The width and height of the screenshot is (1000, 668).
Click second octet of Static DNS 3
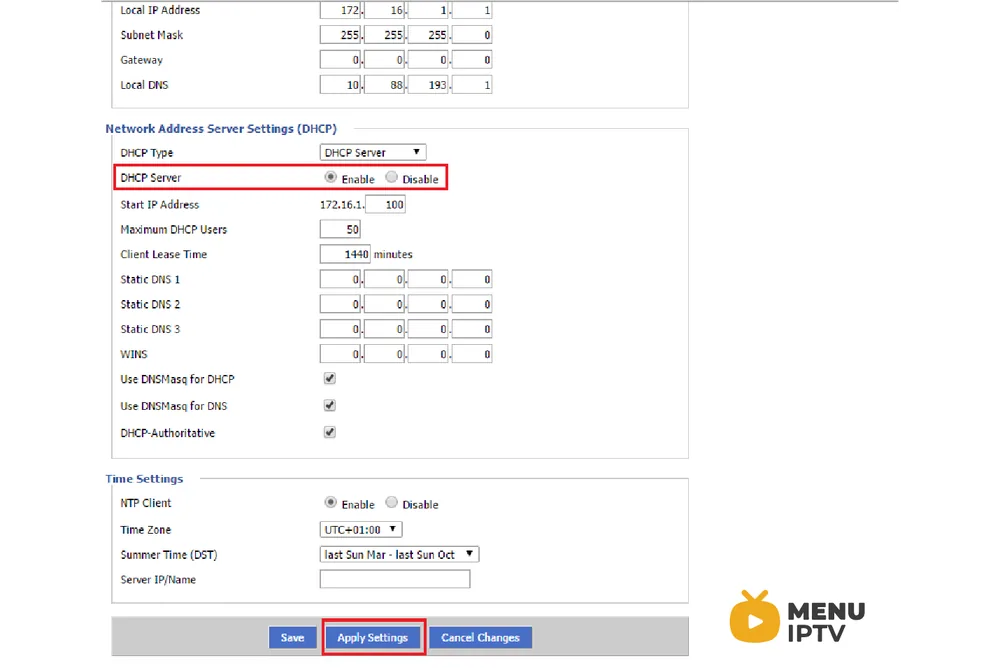[x=385, y=329]
